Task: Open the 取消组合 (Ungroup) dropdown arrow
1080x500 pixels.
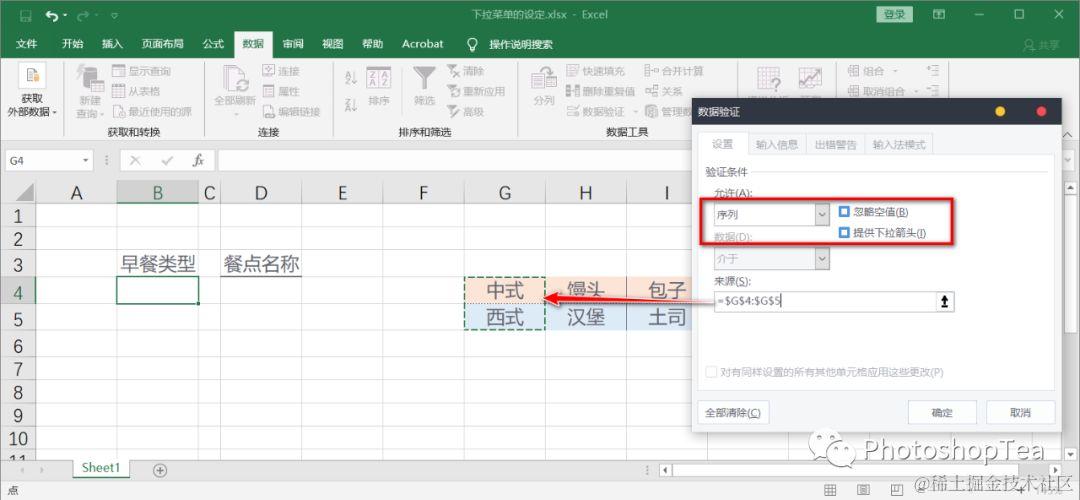Action: coord(916,91)
